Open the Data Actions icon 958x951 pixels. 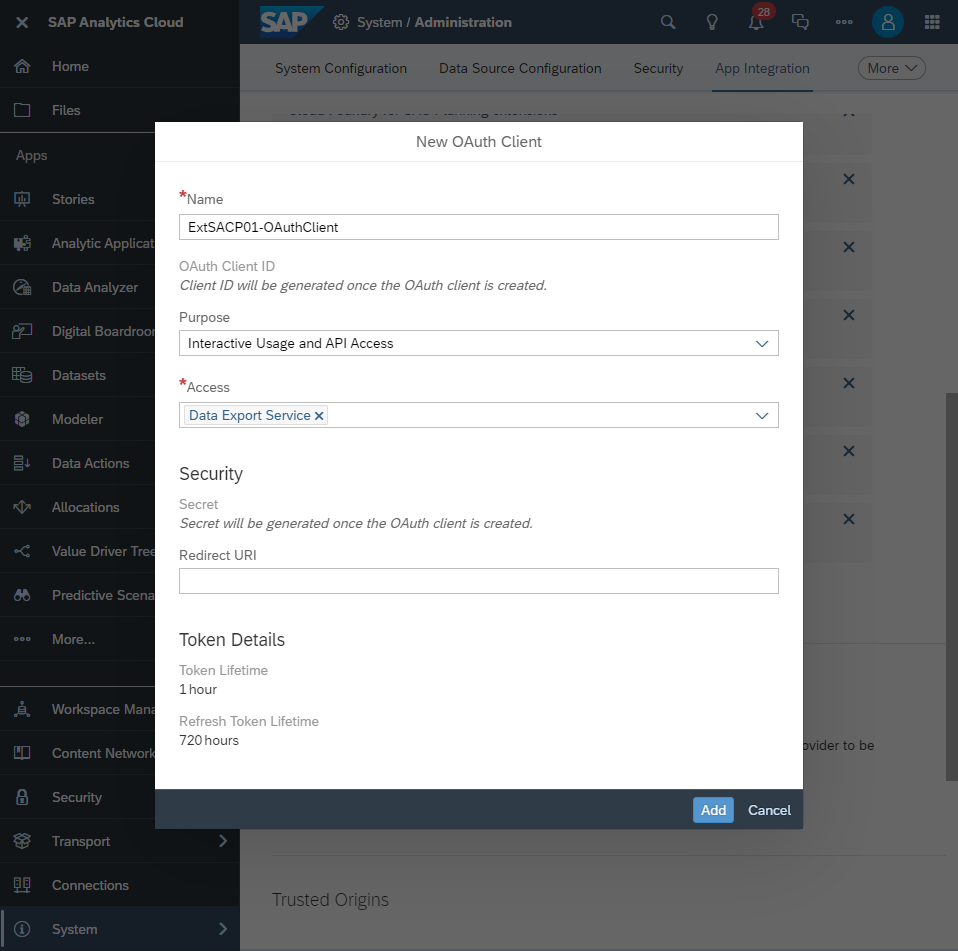[x=22, y=463]
